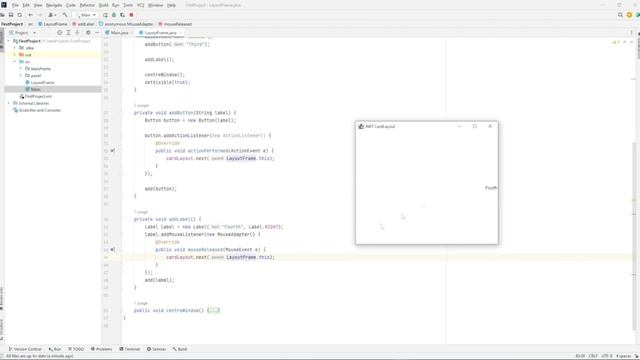Screen dimensions: 640x360
Task: Click the Back navigation arrow
Action: (x=31, y=15)
